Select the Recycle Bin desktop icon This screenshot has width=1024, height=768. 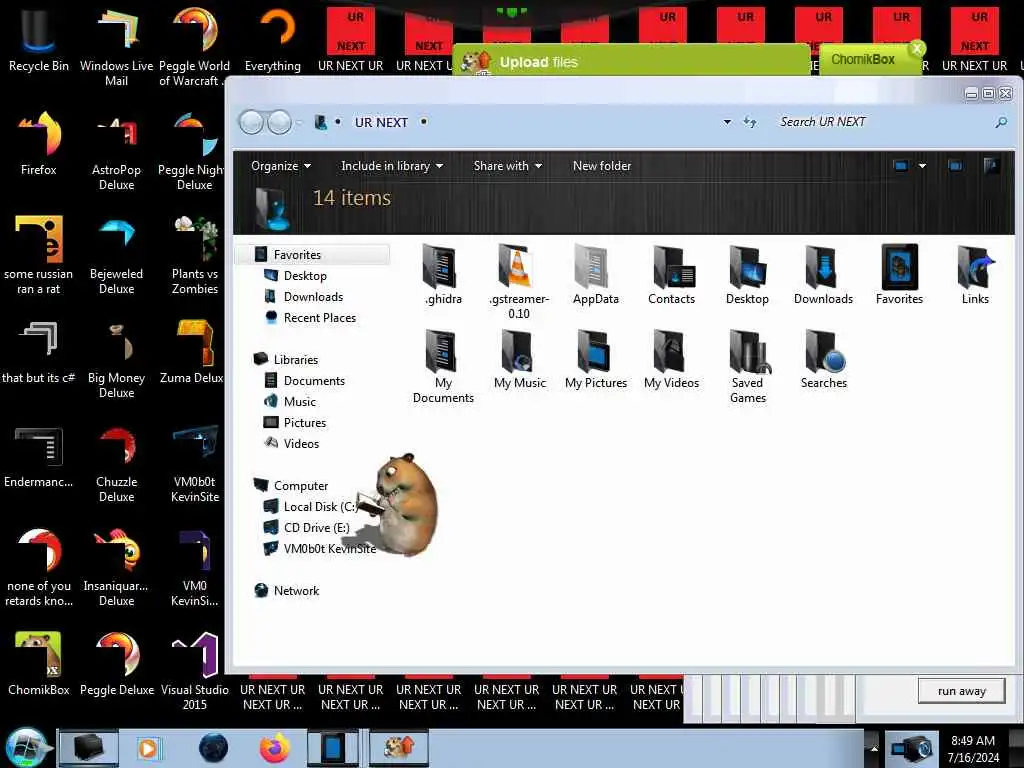[x=39, y=39]
